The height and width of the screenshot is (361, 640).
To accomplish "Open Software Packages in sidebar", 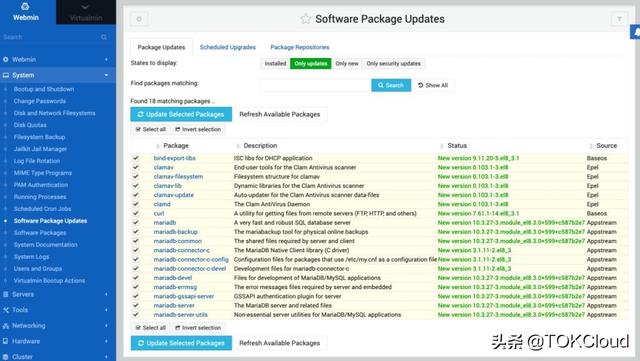I will (x=40, y=233).
